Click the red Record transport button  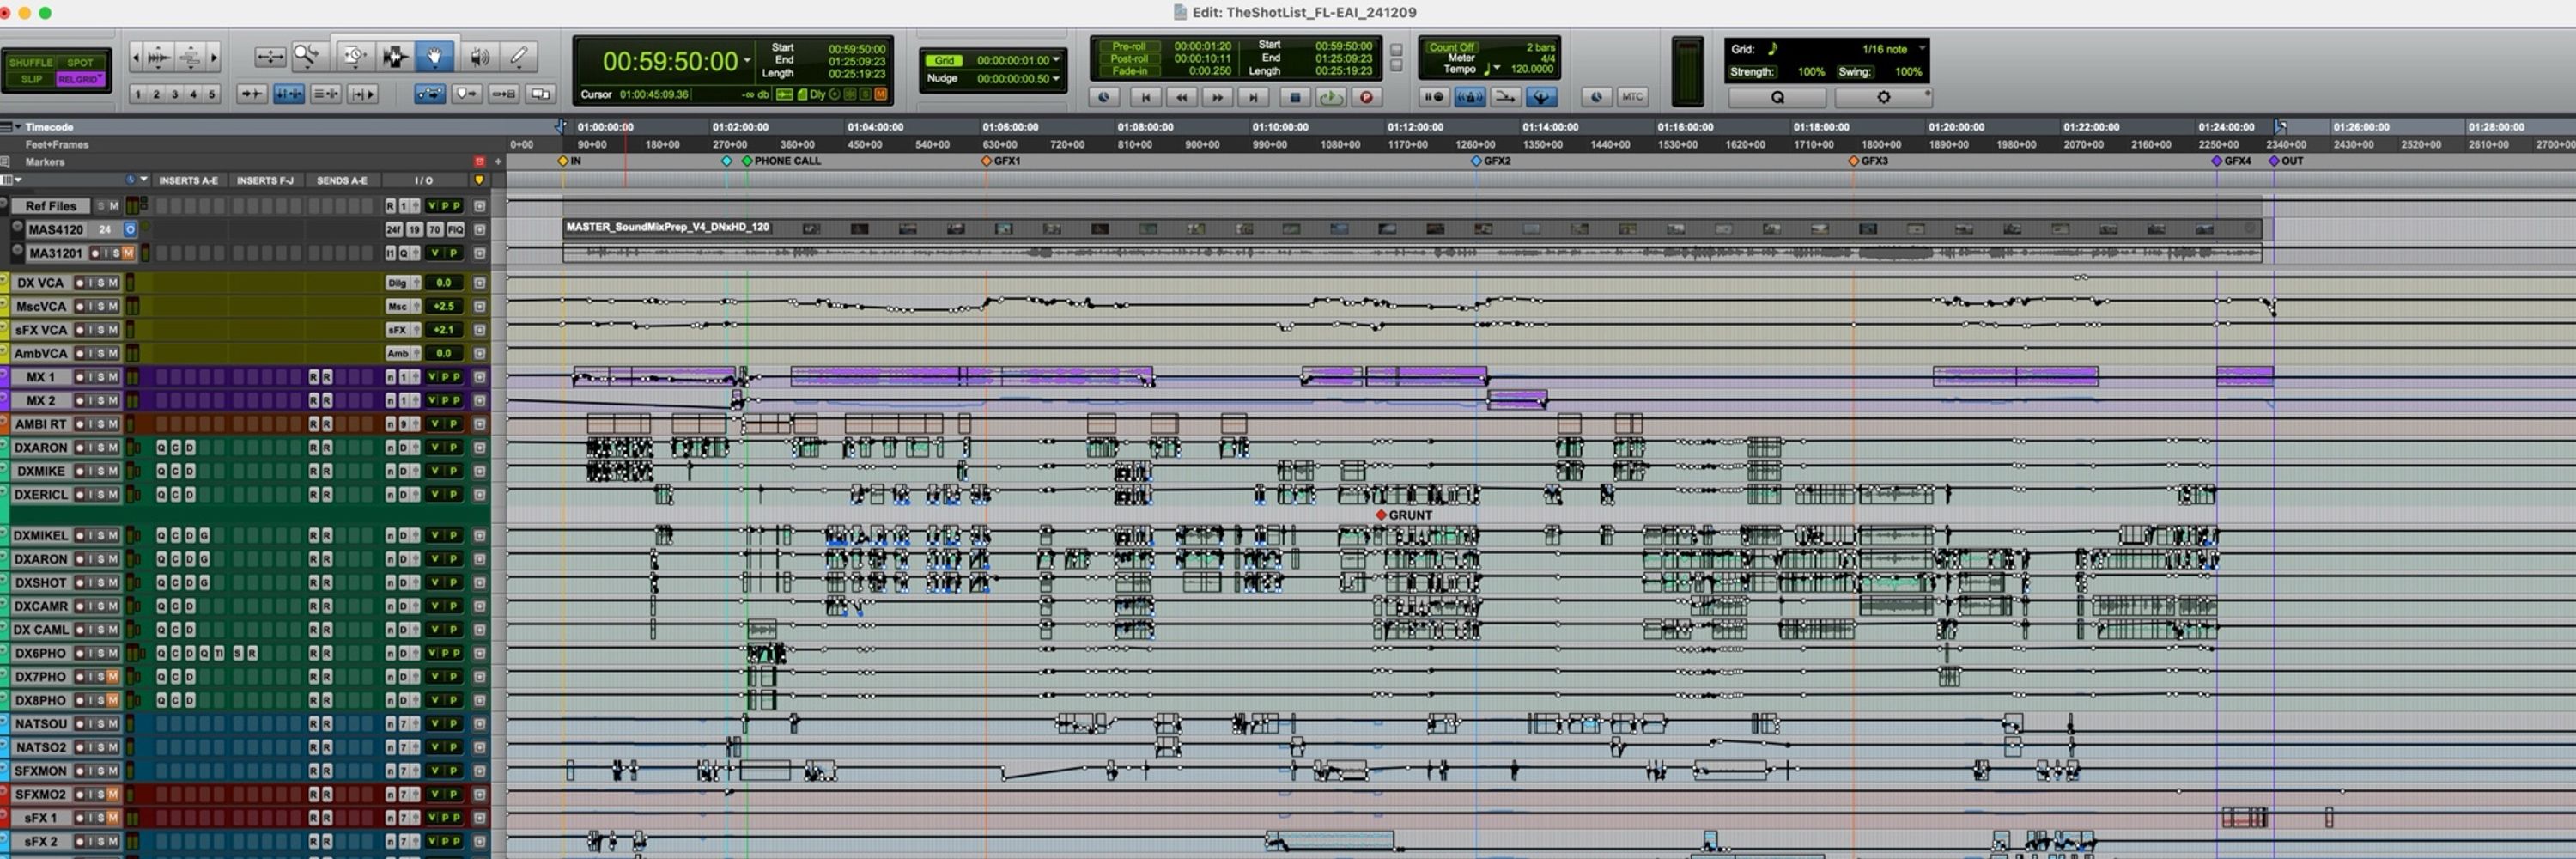pyautogui.click(x=1366, y=97)
